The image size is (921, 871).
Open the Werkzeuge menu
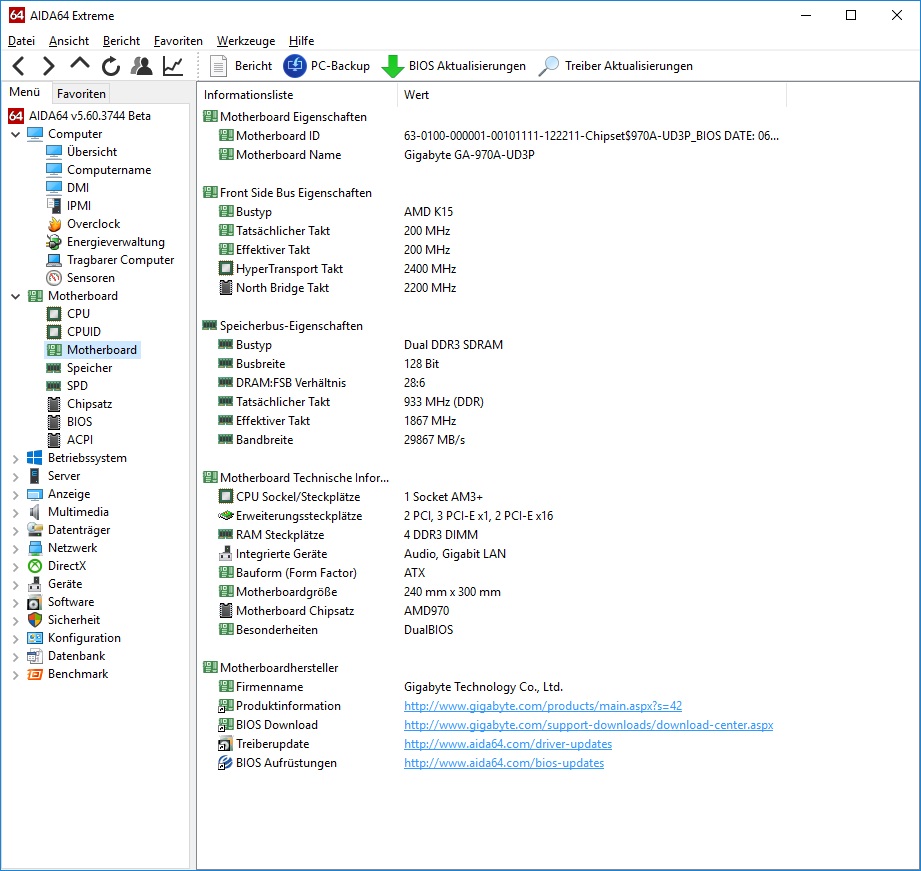246,41
